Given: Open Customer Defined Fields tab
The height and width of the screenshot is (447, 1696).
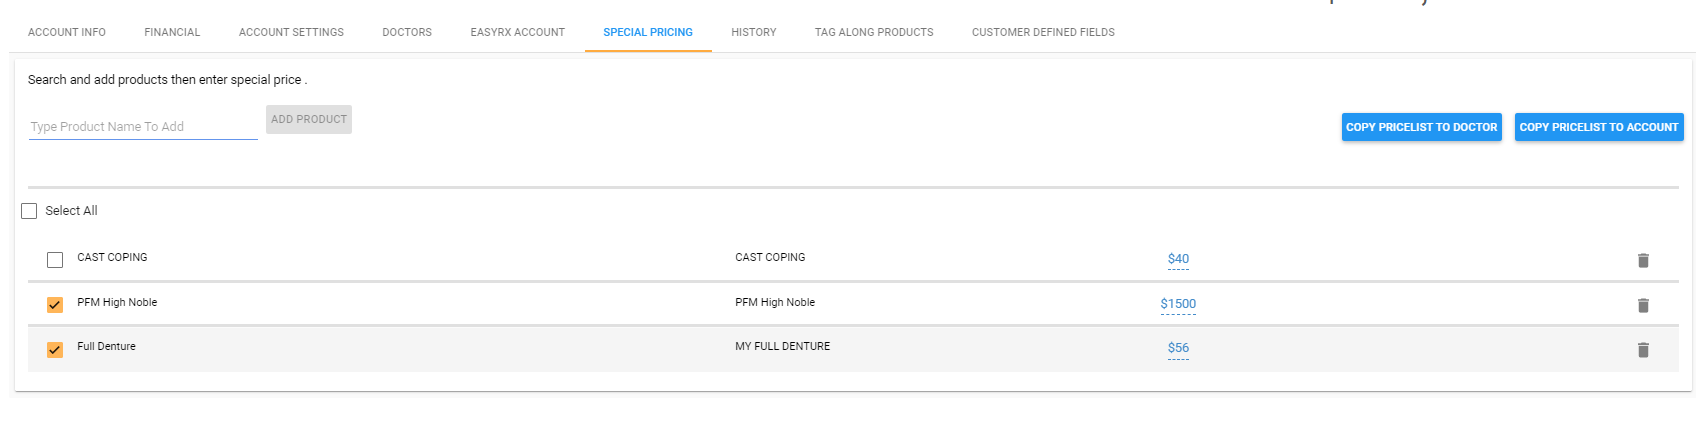Looking at the screenshot, I should tap(1043, 32).
